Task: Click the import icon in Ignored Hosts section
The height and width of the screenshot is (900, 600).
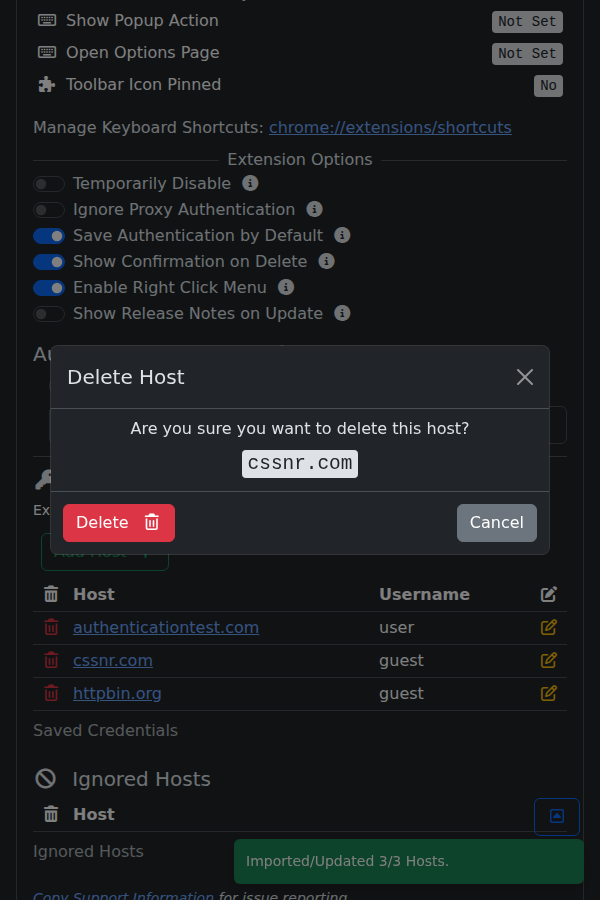Action: pyautogui.click(x=556, y=816)
